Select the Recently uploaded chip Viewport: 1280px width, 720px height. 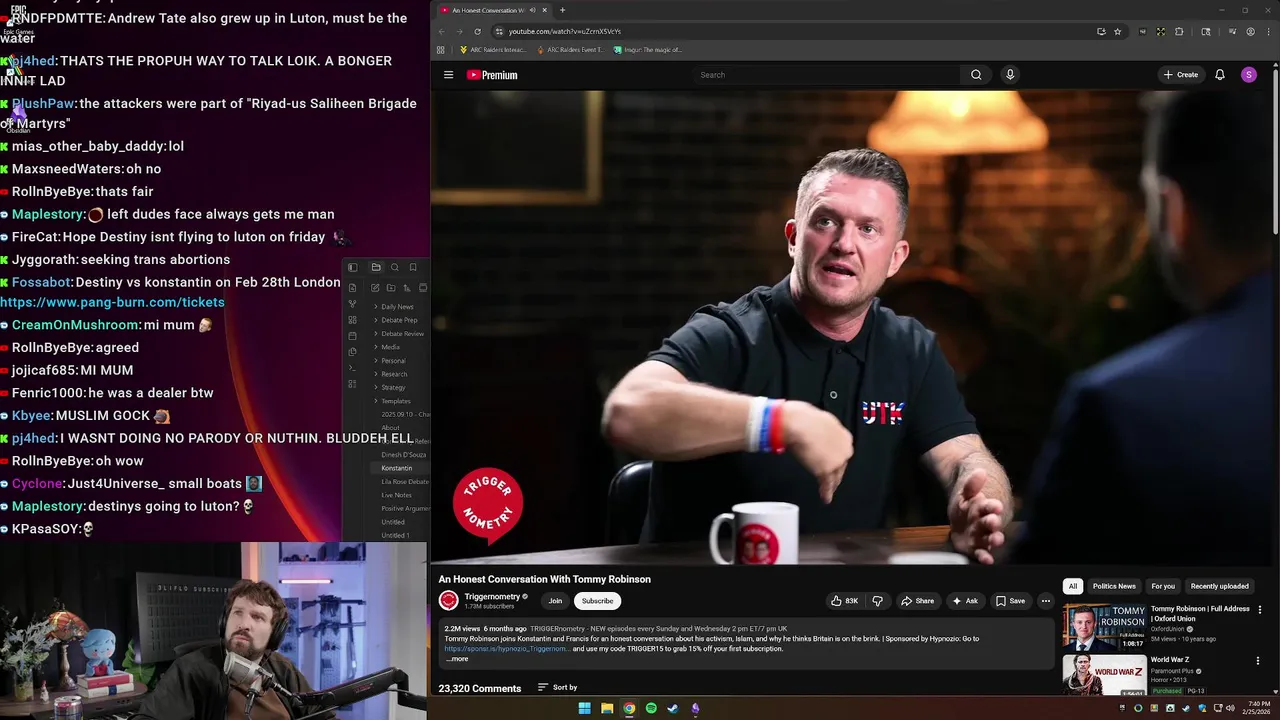1219,586
